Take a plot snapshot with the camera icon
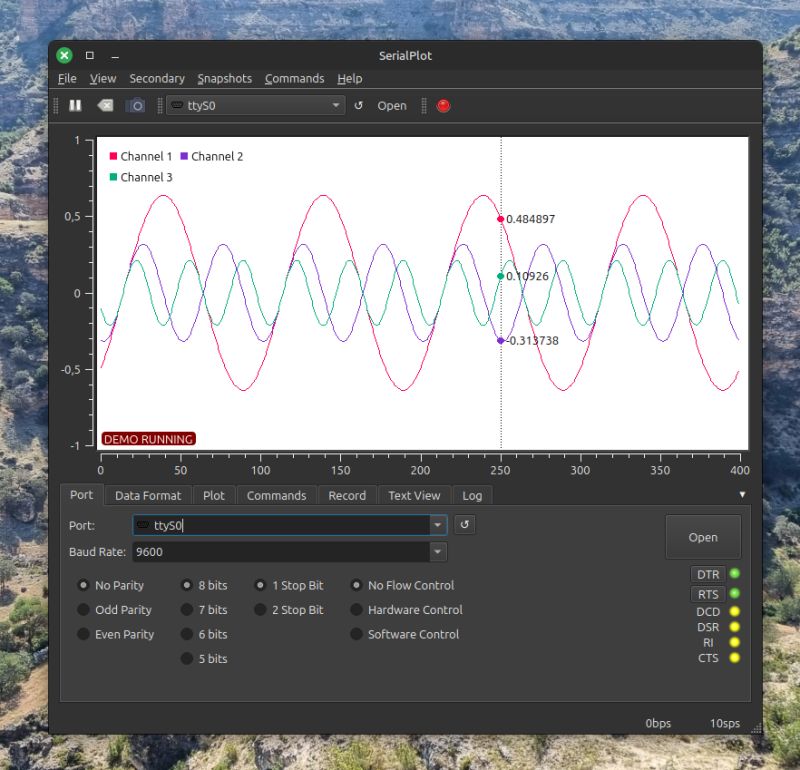800x770 pixels. click(136, 105)
